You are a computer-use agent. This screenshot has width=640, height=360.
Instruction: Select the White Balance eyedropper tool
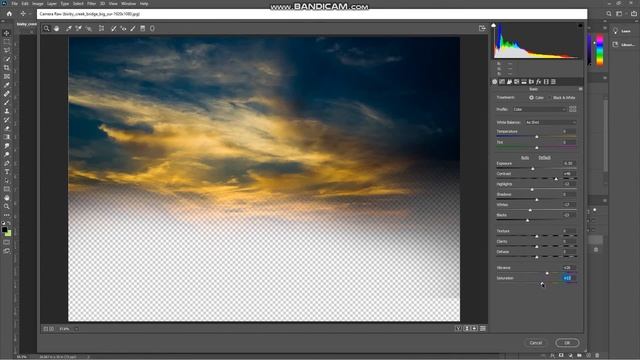pos(69,29)
